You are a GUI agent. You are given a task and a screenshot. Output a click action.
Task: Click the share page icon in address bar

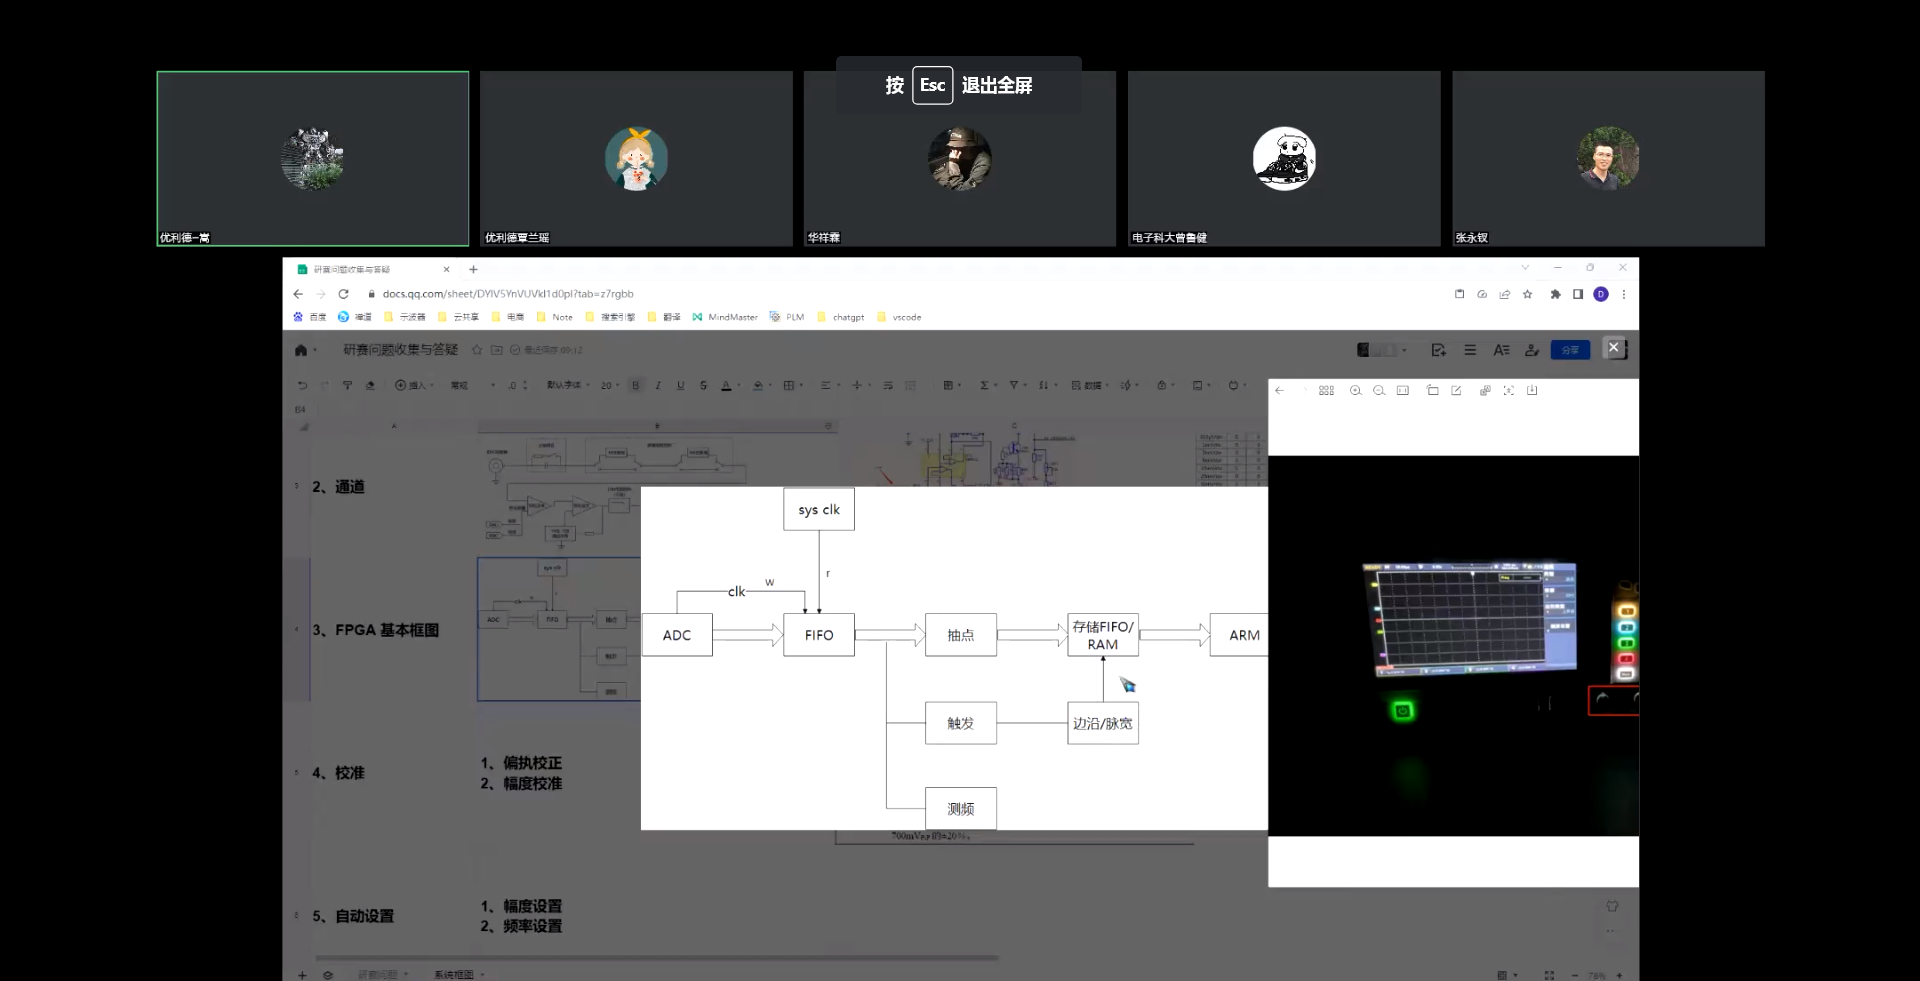(1504, 294)
